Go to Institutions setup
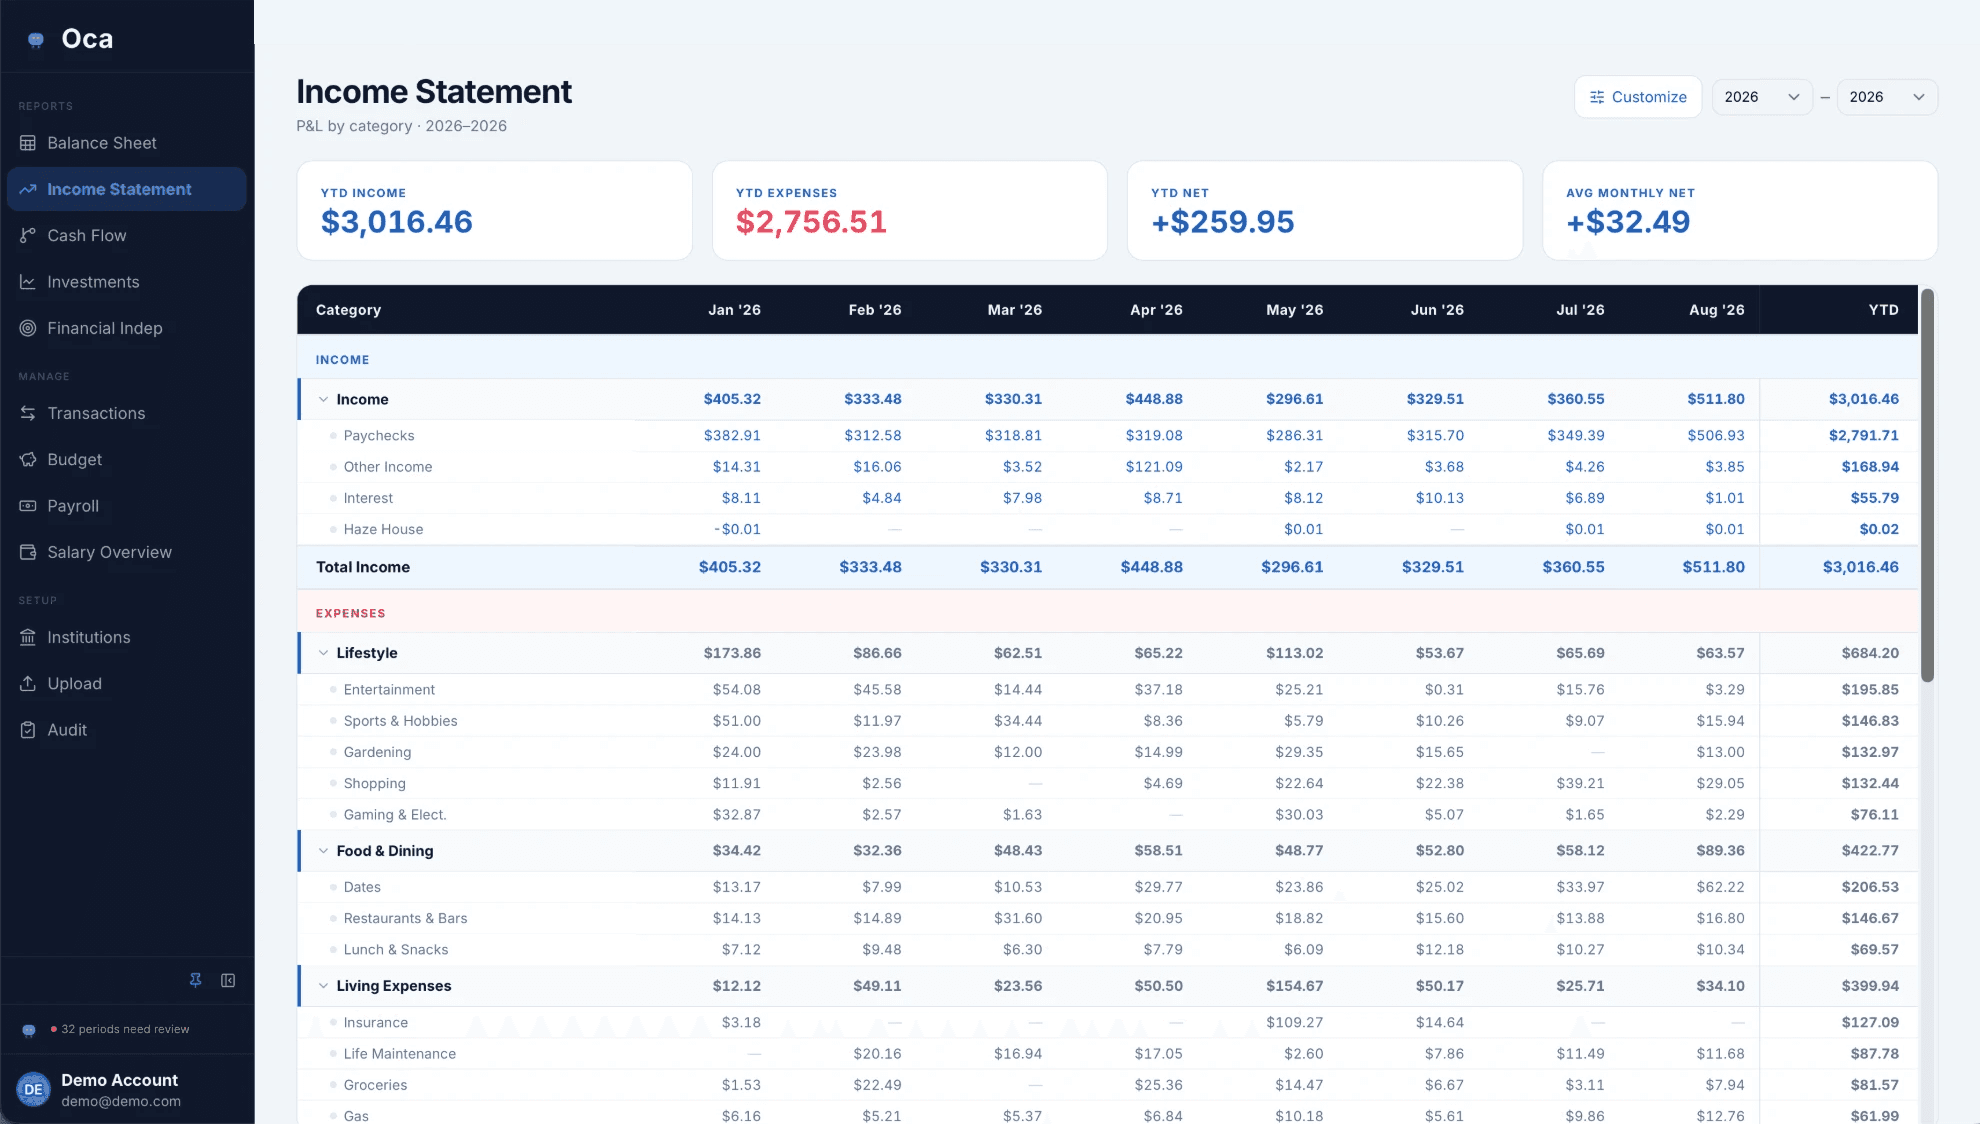The height and width of the screenshot is (1124, 1980). [127, 637]
